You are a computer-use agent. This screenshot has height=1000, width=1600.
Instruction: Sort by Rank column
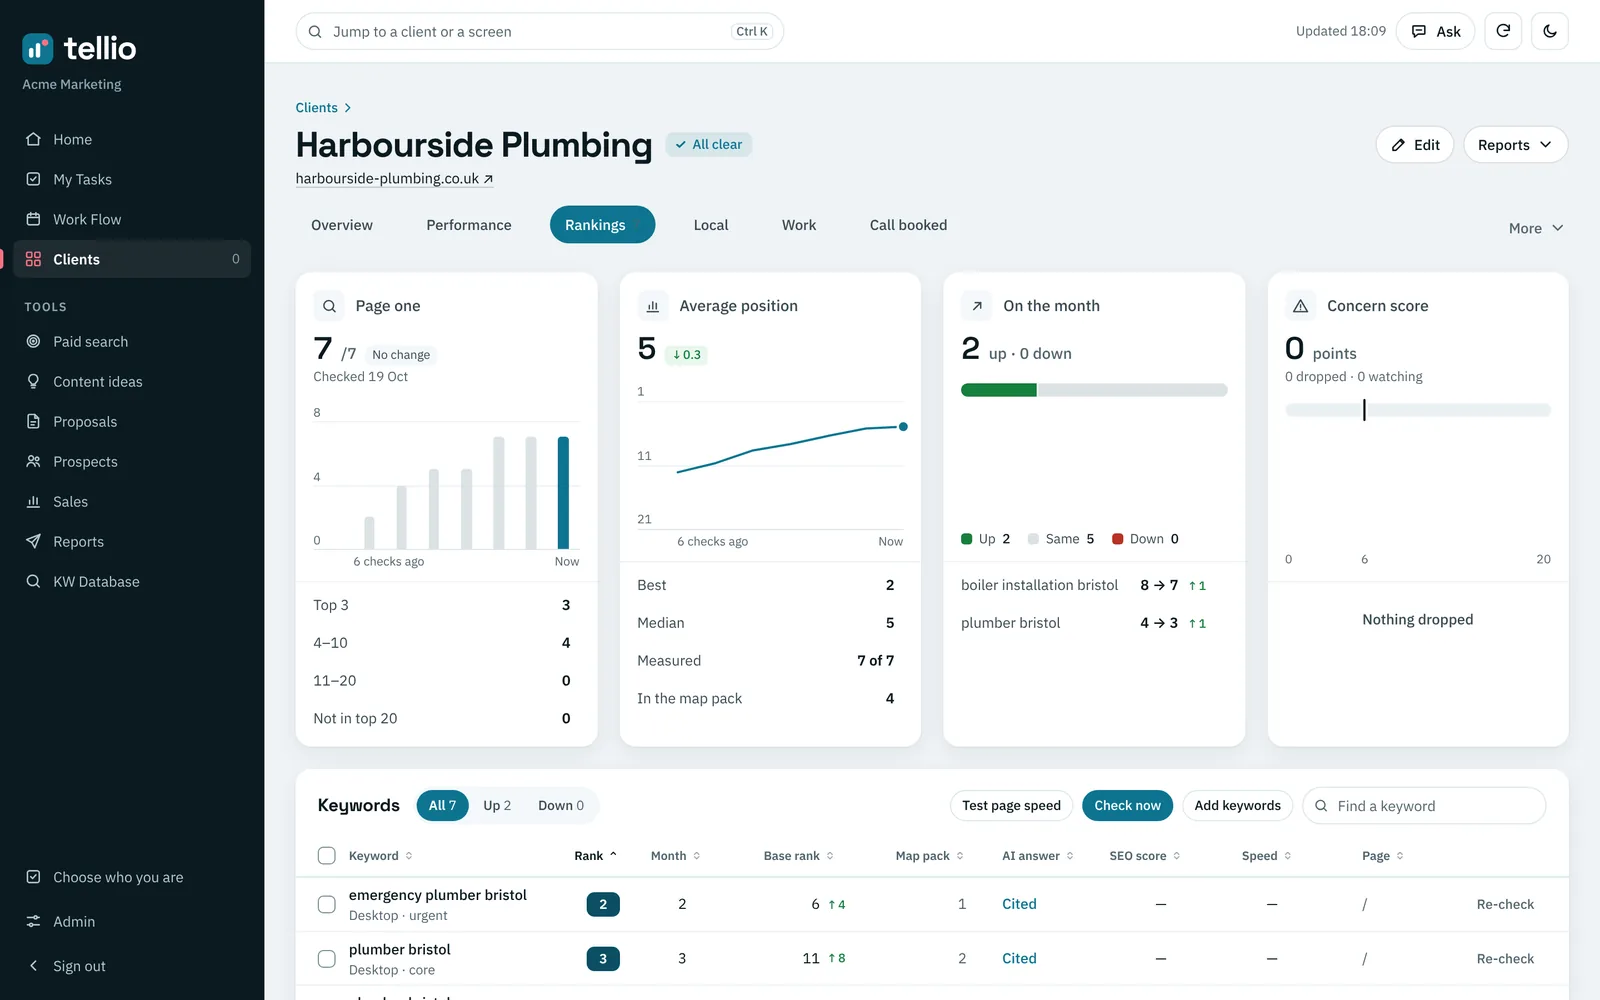pyautogui.click(x=596, y=856)
